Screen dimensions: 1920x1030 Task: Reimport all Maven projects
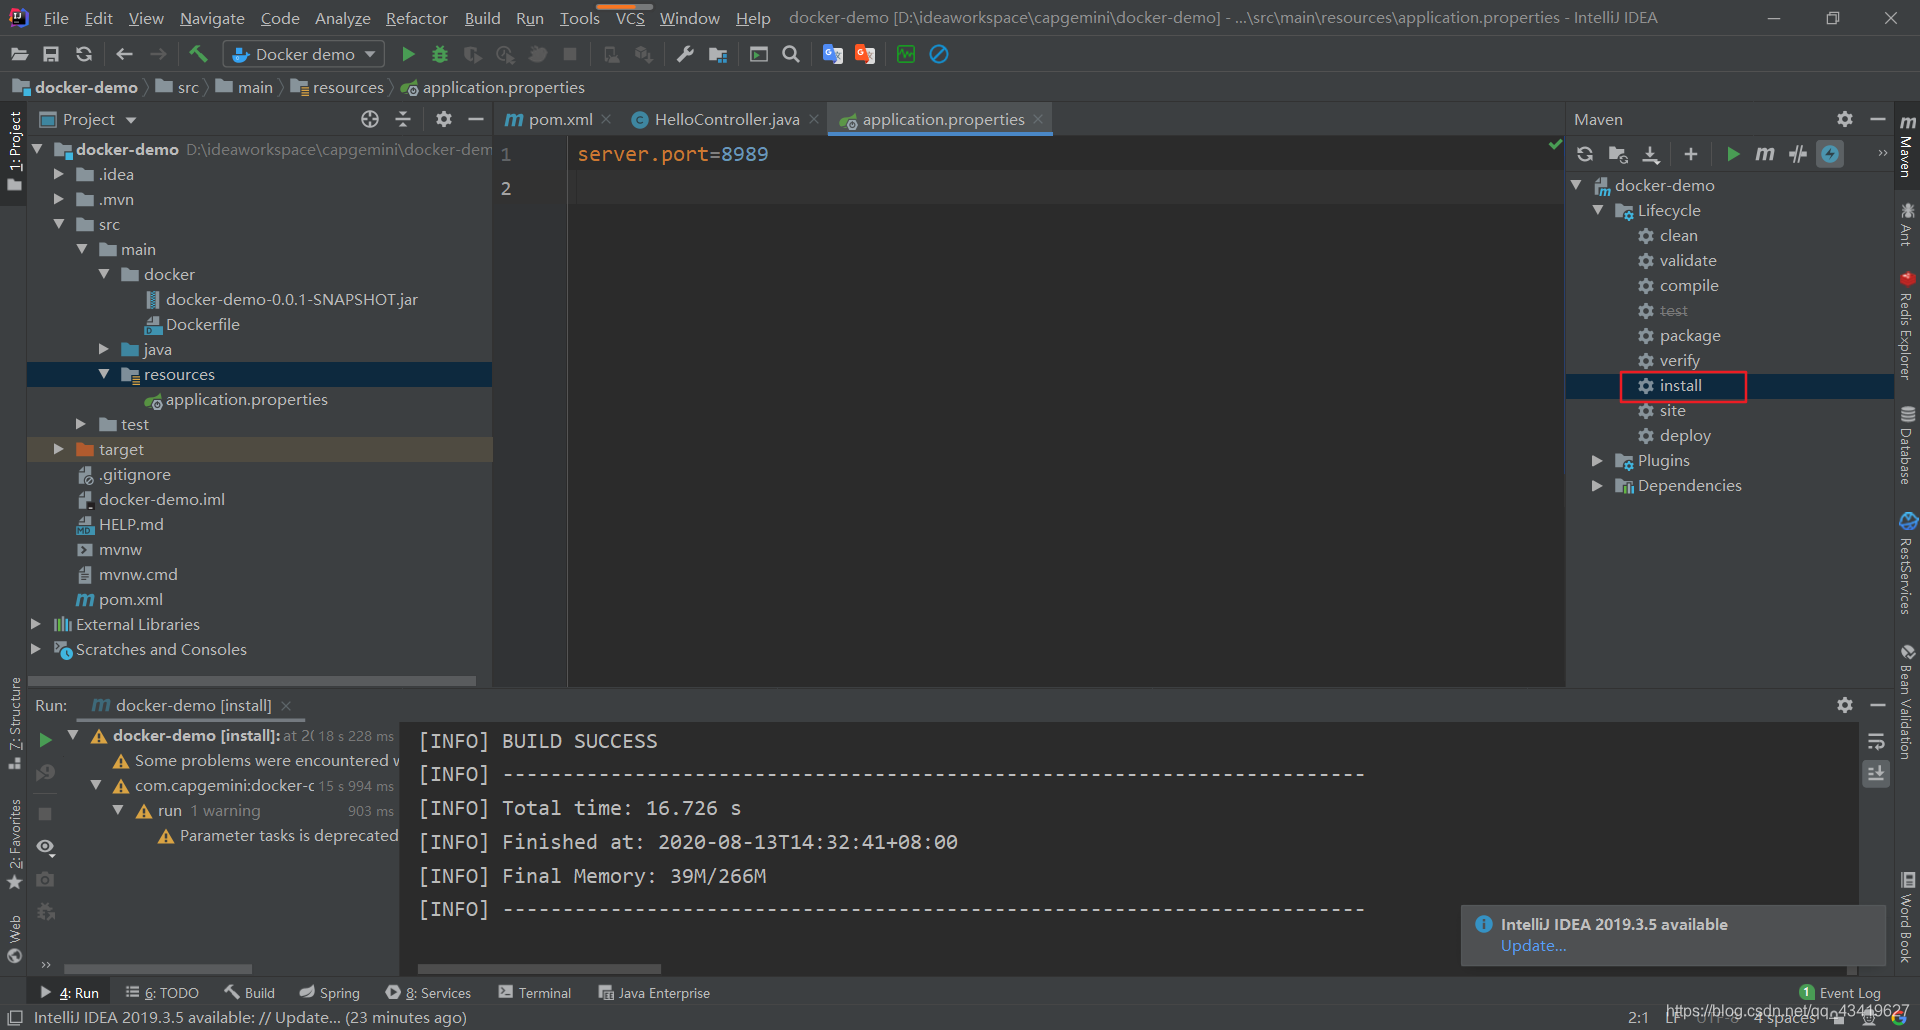pos(1585,154)
